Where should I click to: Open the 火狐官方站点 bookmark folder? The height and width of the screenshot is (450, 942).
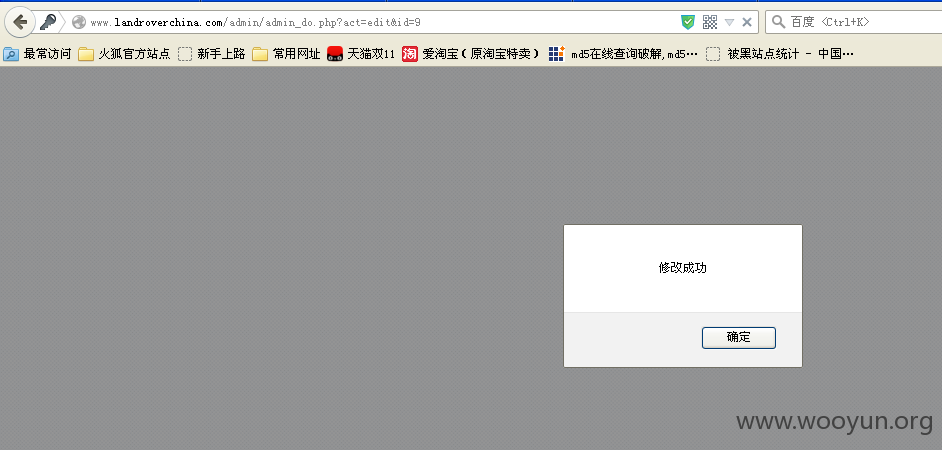click(124, 54)
